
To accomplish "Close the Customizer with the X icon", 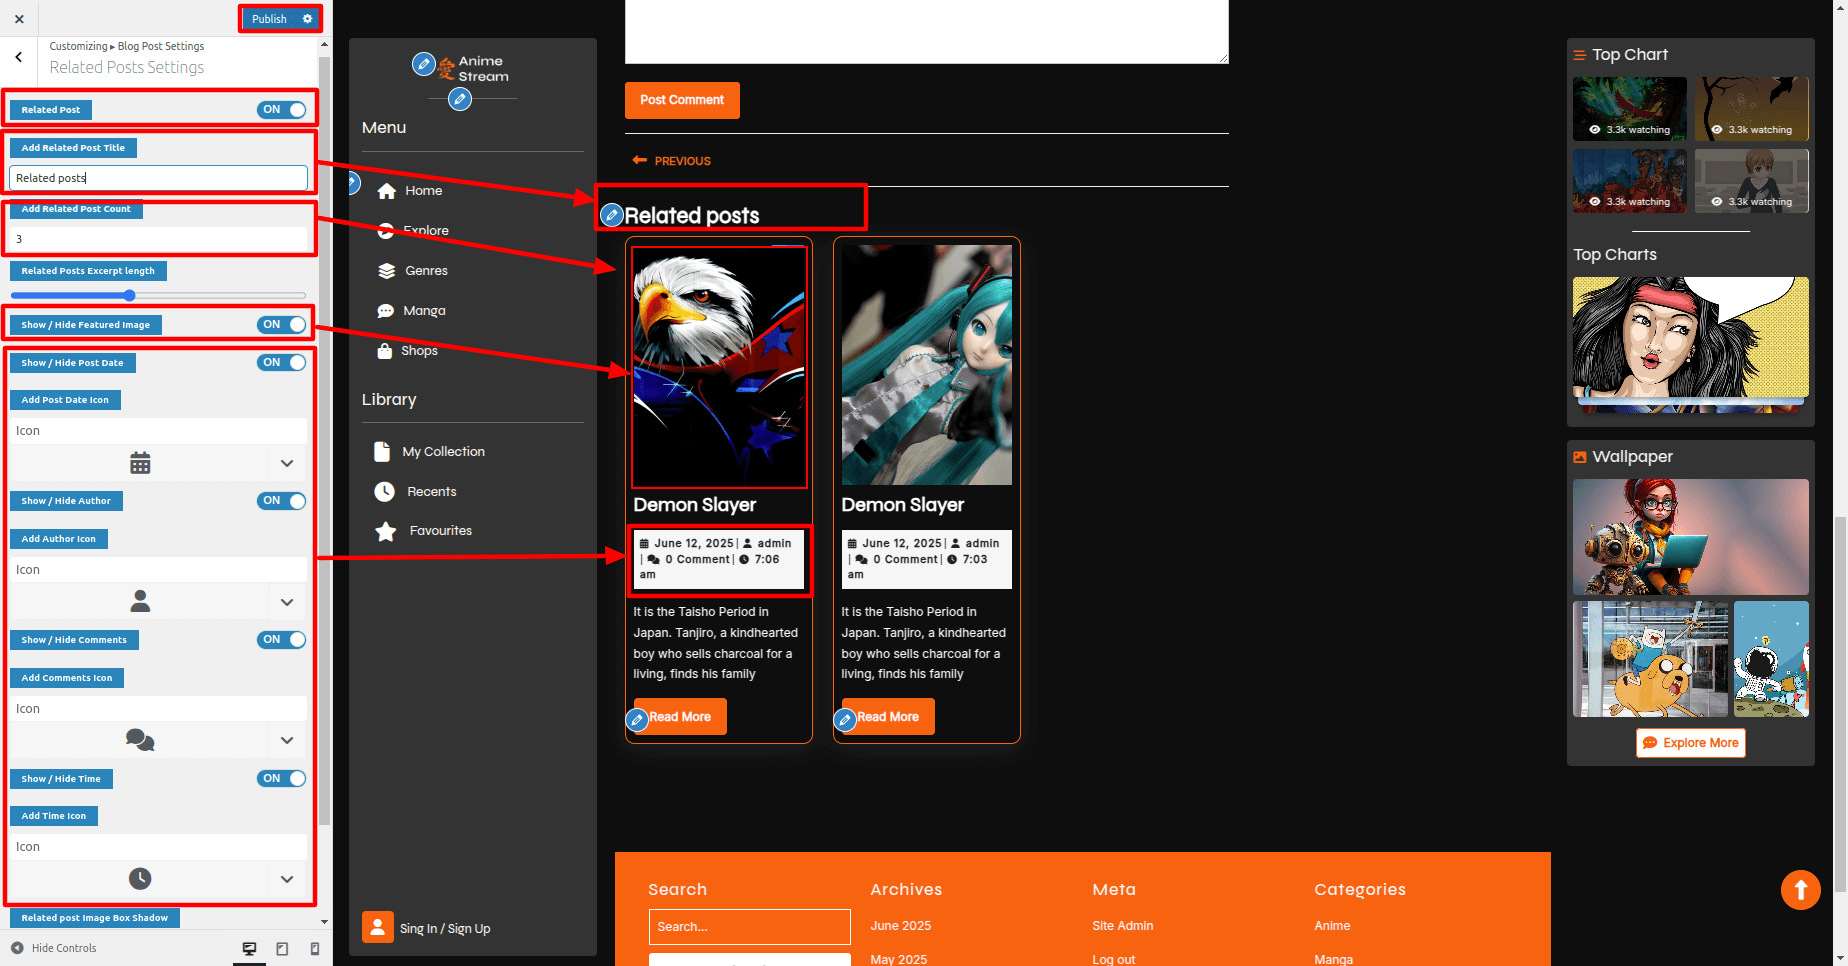I will (19, 19).
